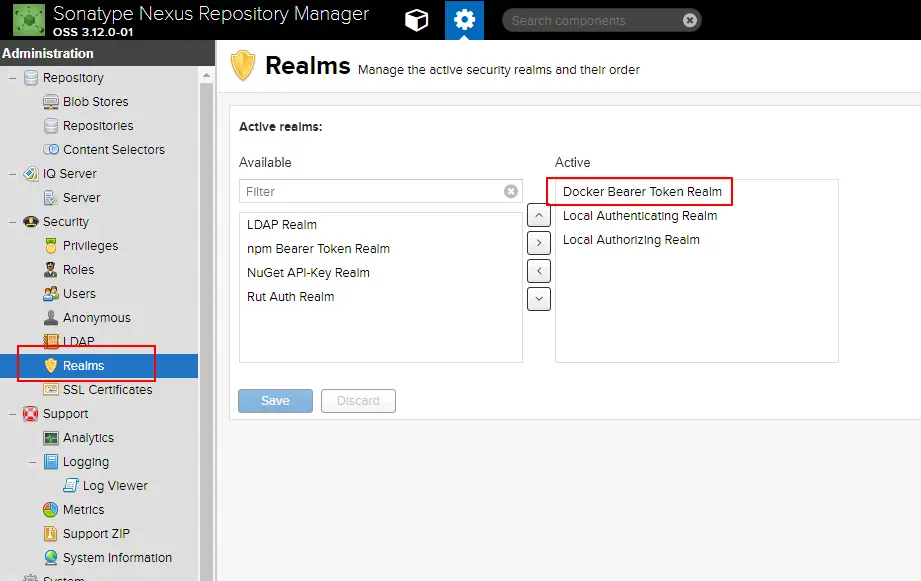Click the Content Selectors icon
The image size is (921, 581).
click(51, 149)
